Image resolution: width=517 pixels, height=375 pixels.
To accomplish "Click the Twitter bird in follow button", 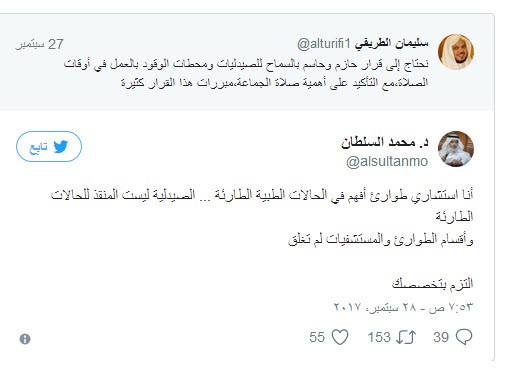I will pos(61,146).
